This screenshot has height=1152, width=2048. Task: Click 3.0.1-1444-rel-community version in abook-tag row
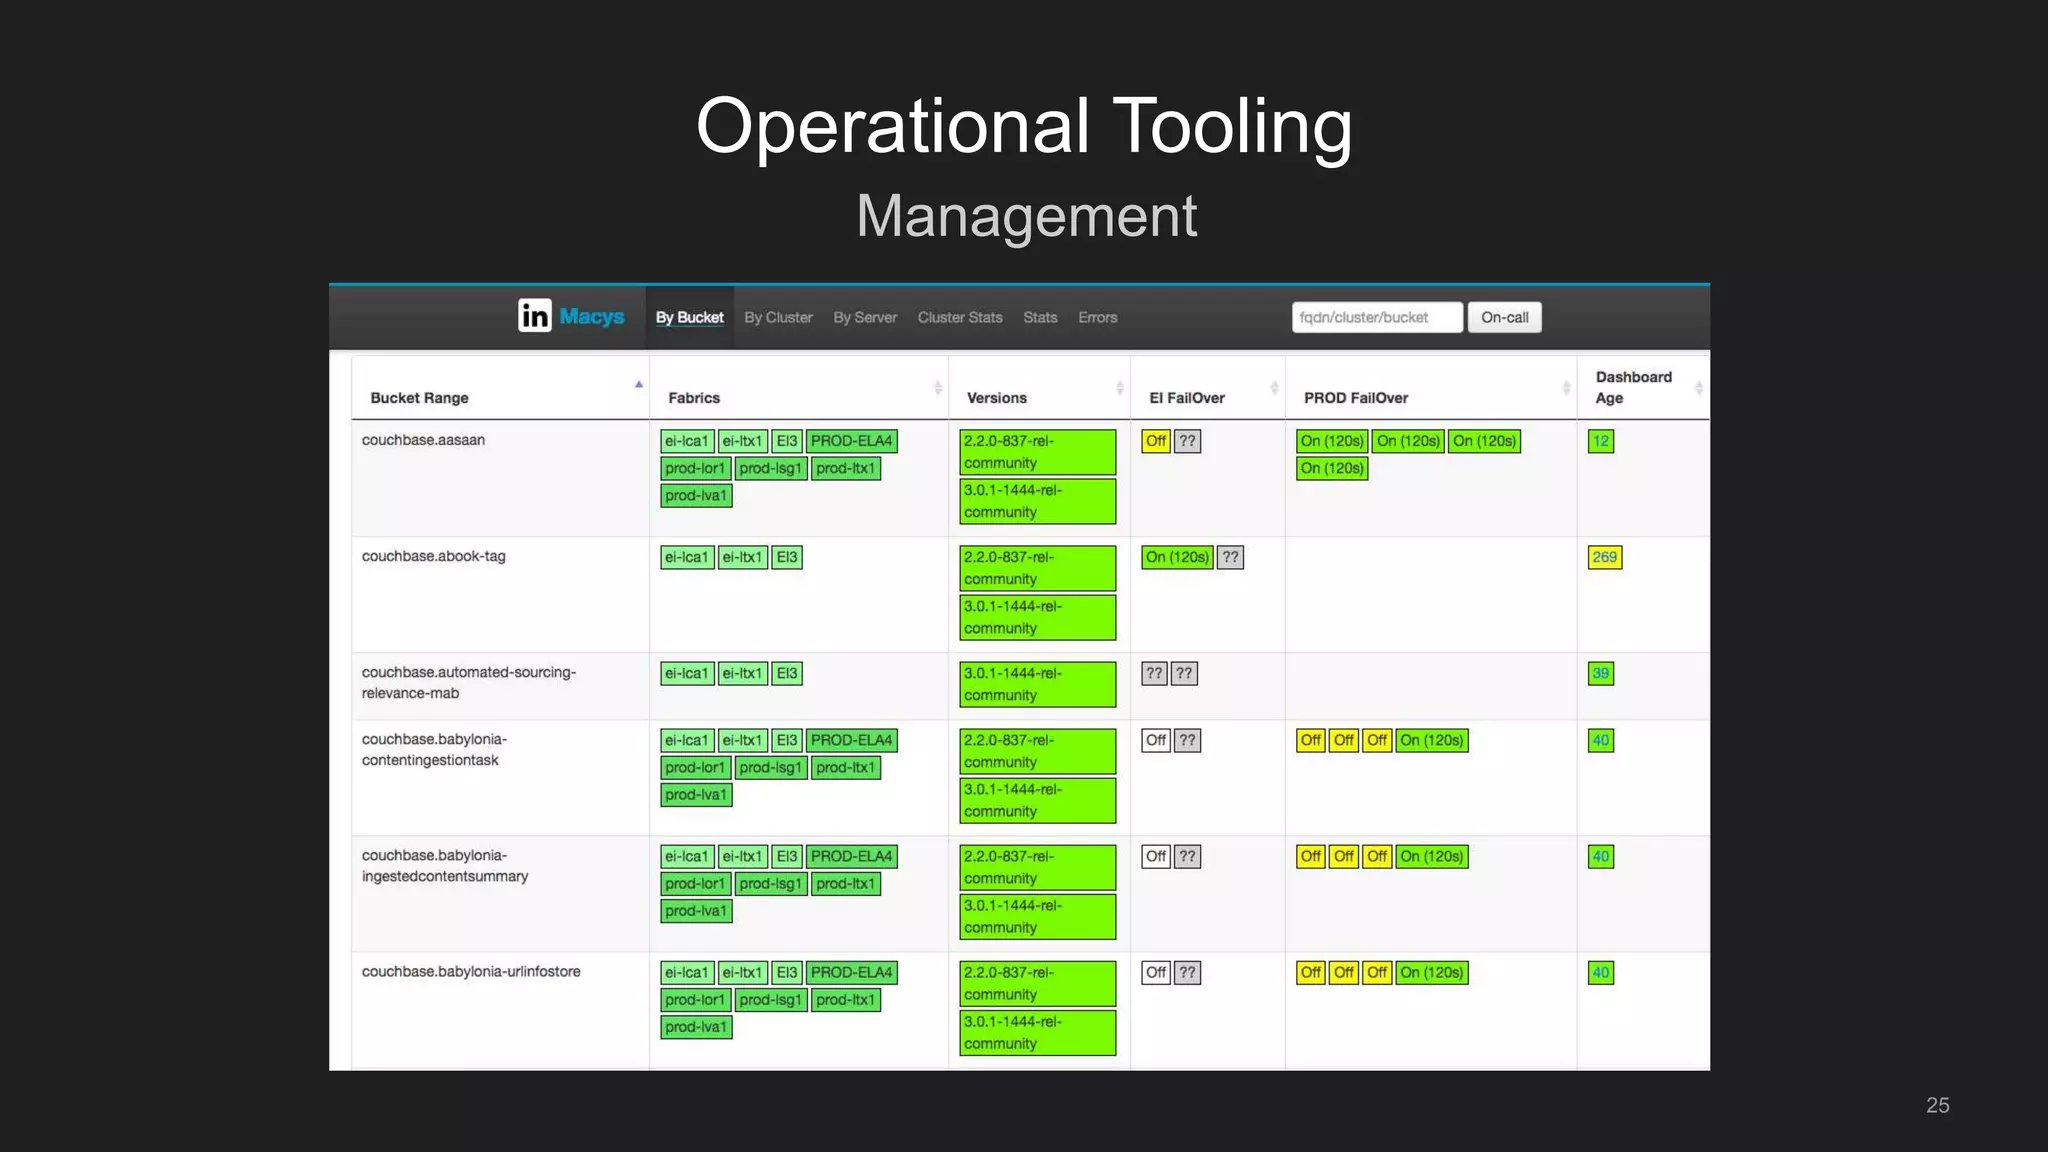point(1038,617)
